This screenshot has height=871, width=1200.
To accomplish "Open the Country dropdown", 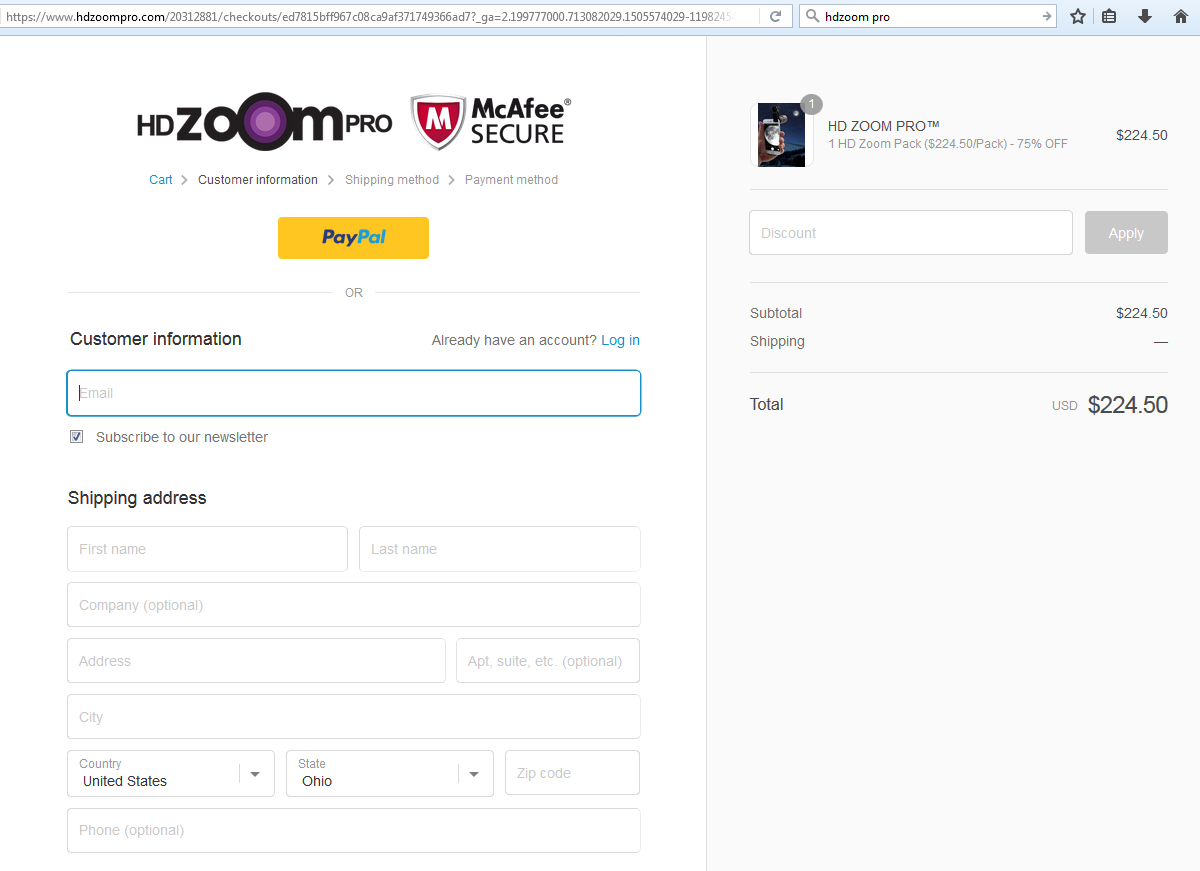I will (171, 773).
